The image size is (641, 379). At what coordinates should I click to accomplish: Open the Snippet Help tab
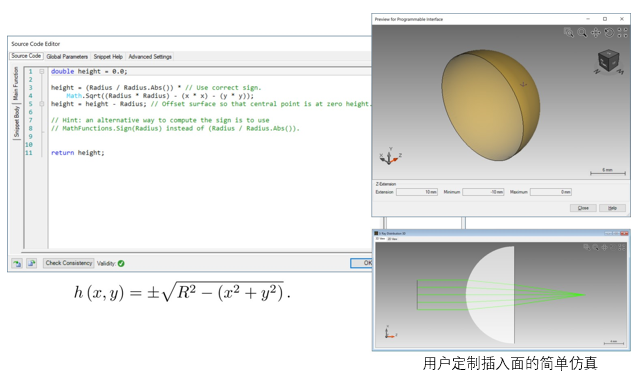click(x=108, y=56)
